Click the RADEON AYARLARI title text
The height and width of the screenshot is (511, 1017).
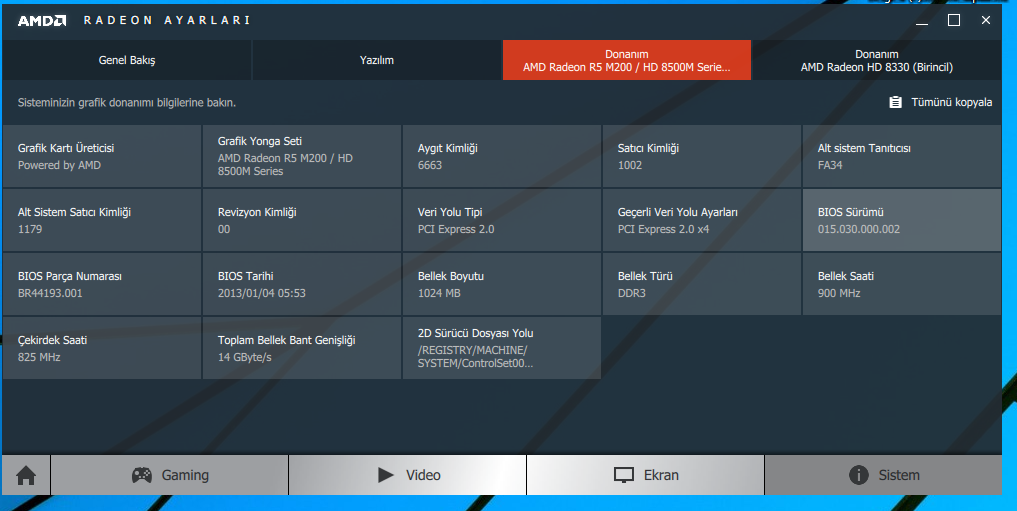point(167,21)
